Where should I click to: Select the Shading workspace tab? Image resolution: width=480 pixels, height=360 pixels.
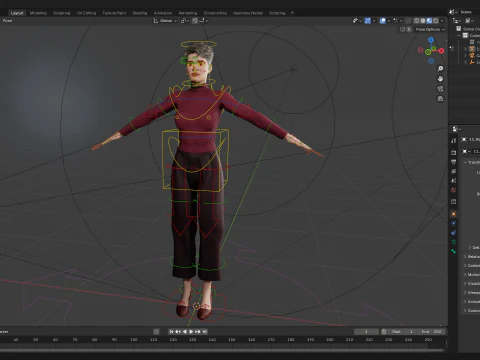140,13
